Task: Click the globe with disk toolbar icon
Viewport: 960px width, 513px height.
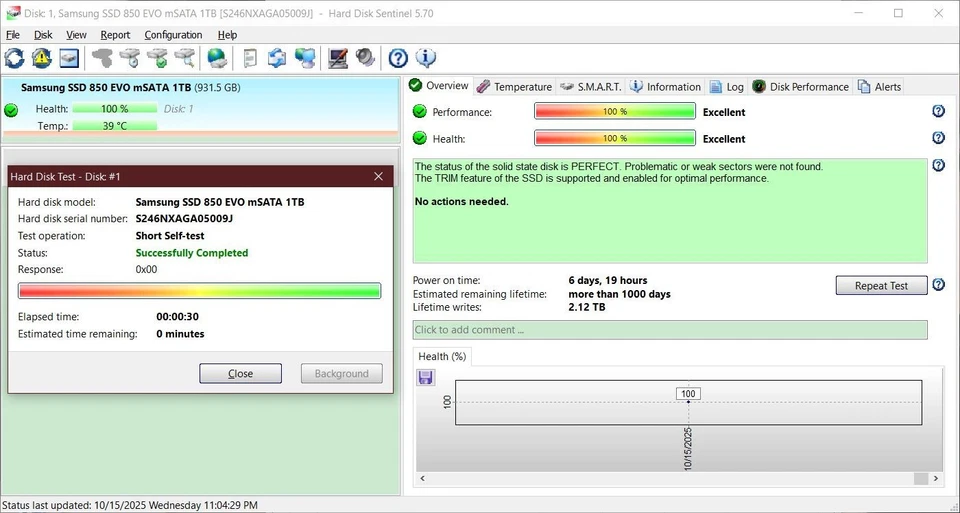Action: tap(217, 58)
